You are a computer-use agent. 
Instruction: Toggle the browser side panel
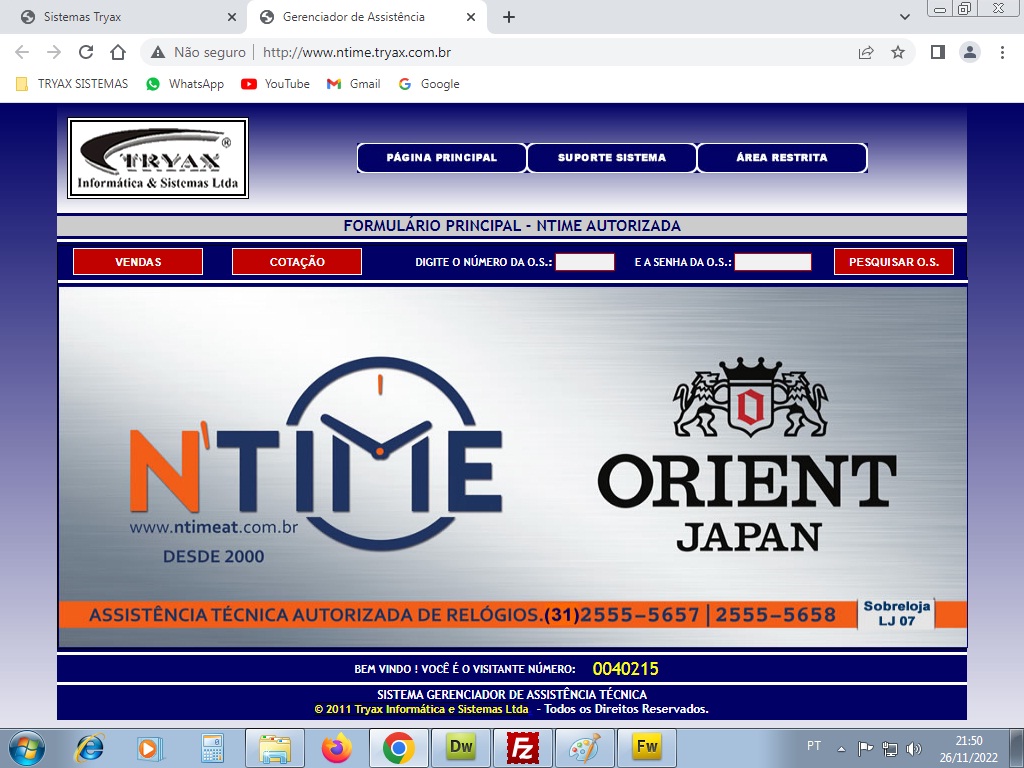point(937,52)
